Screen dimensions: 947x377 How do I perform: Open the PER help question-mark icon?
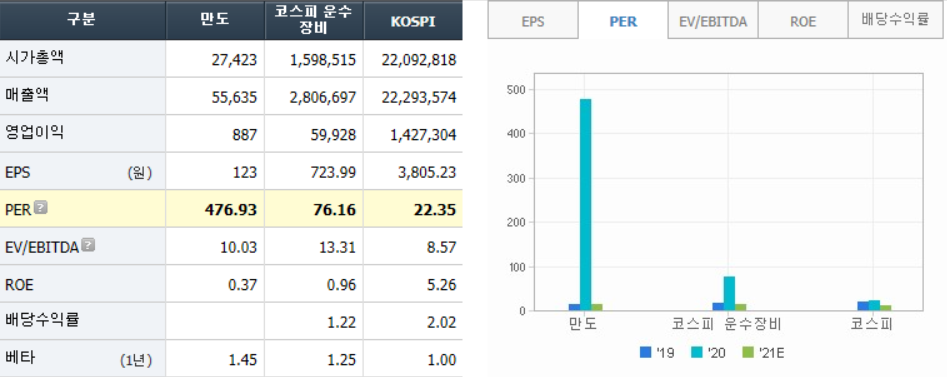coord(40,208)
